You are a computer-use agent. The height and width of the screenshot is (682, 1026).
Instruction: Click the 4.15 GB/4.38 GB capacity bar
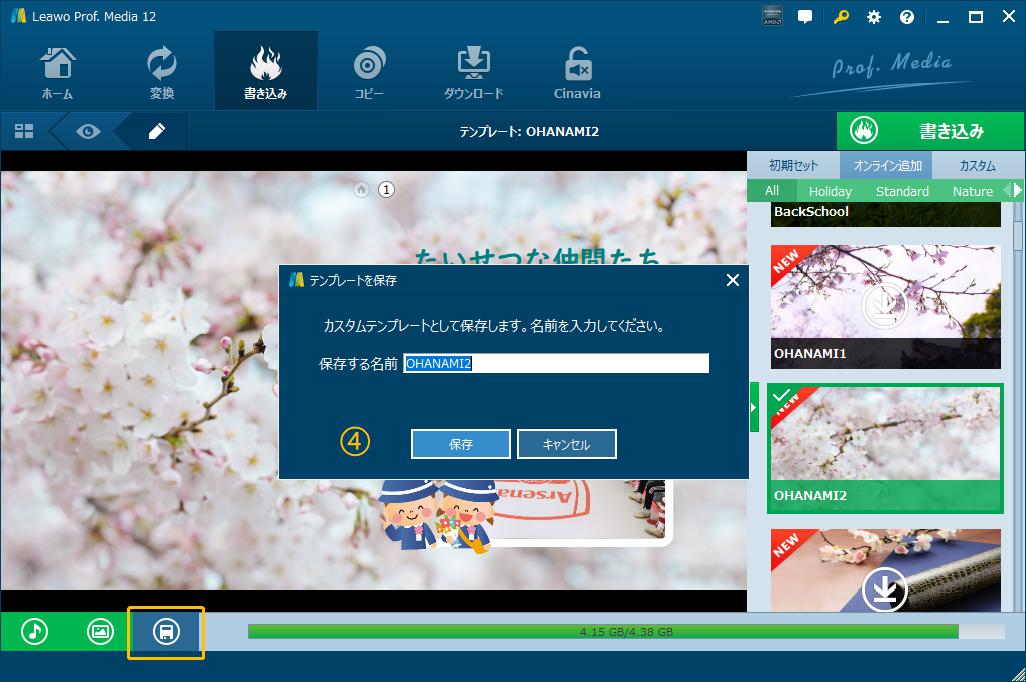(626, 632)
